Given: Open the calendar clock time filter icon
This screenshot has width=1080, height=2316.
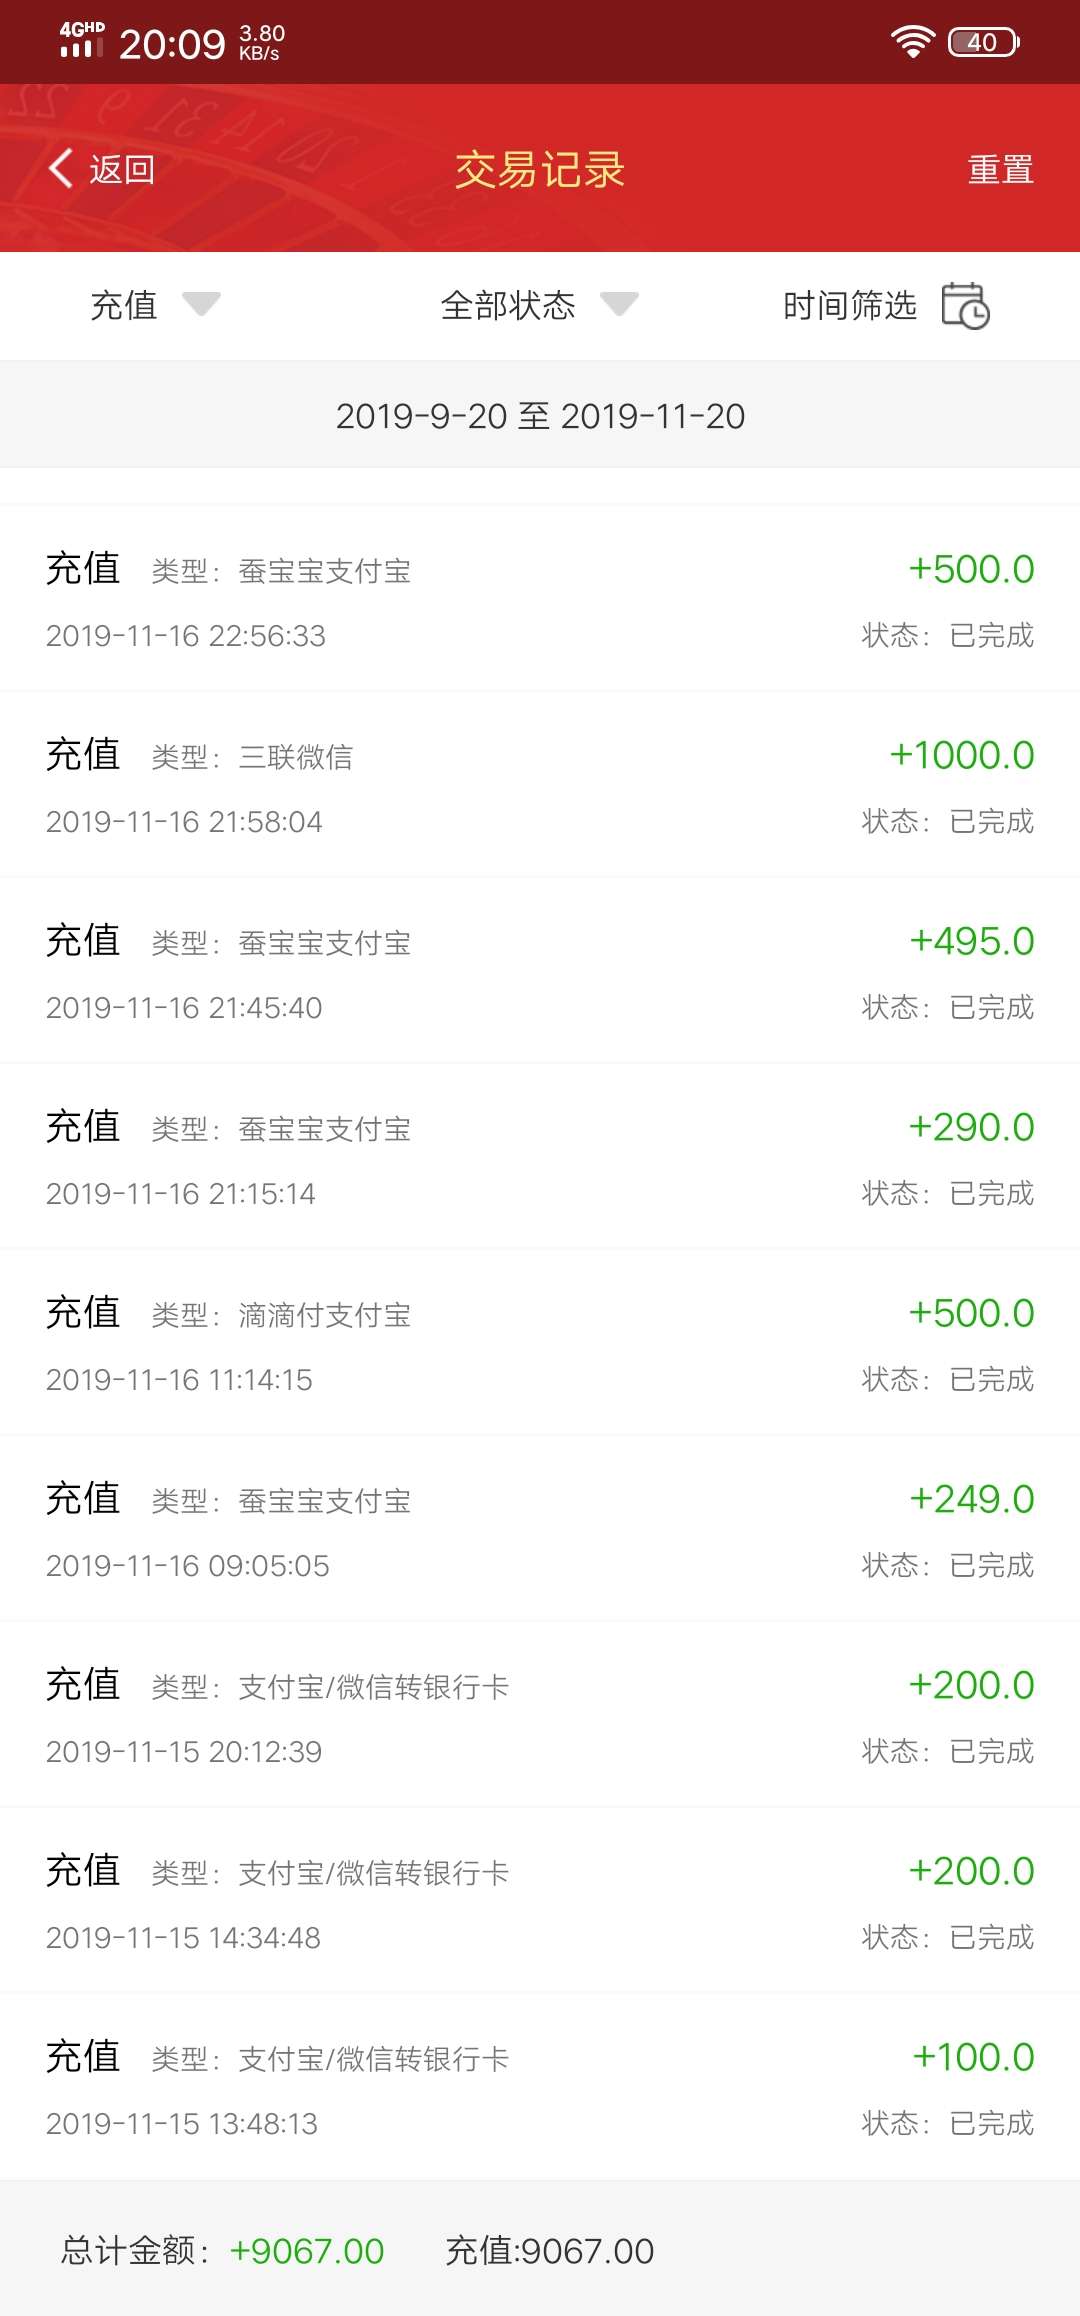Looking at the screenshot, I should click(x=965, y=305).
